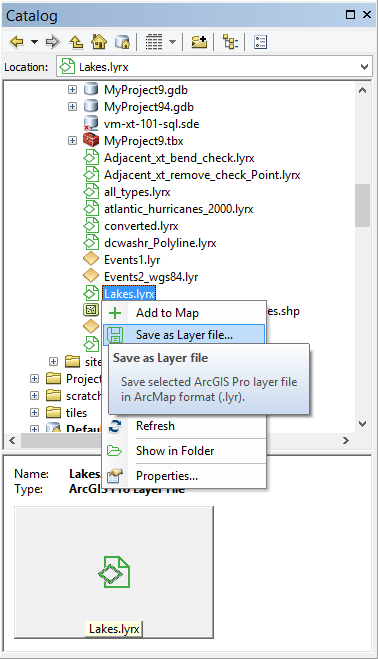This screenshot has height=659, width=378.
Task: Open the Location combo box dropdown
Action: (364, 67)
